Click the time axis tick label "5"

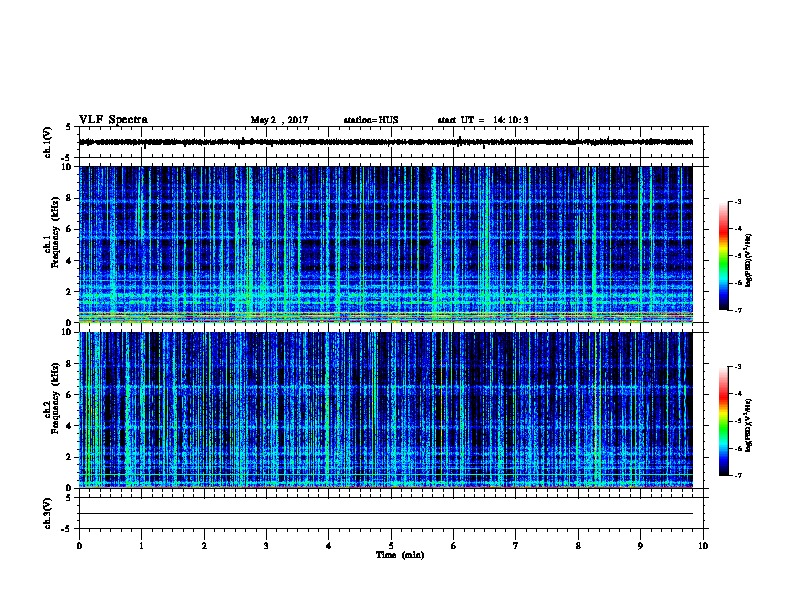click(391, 546)
